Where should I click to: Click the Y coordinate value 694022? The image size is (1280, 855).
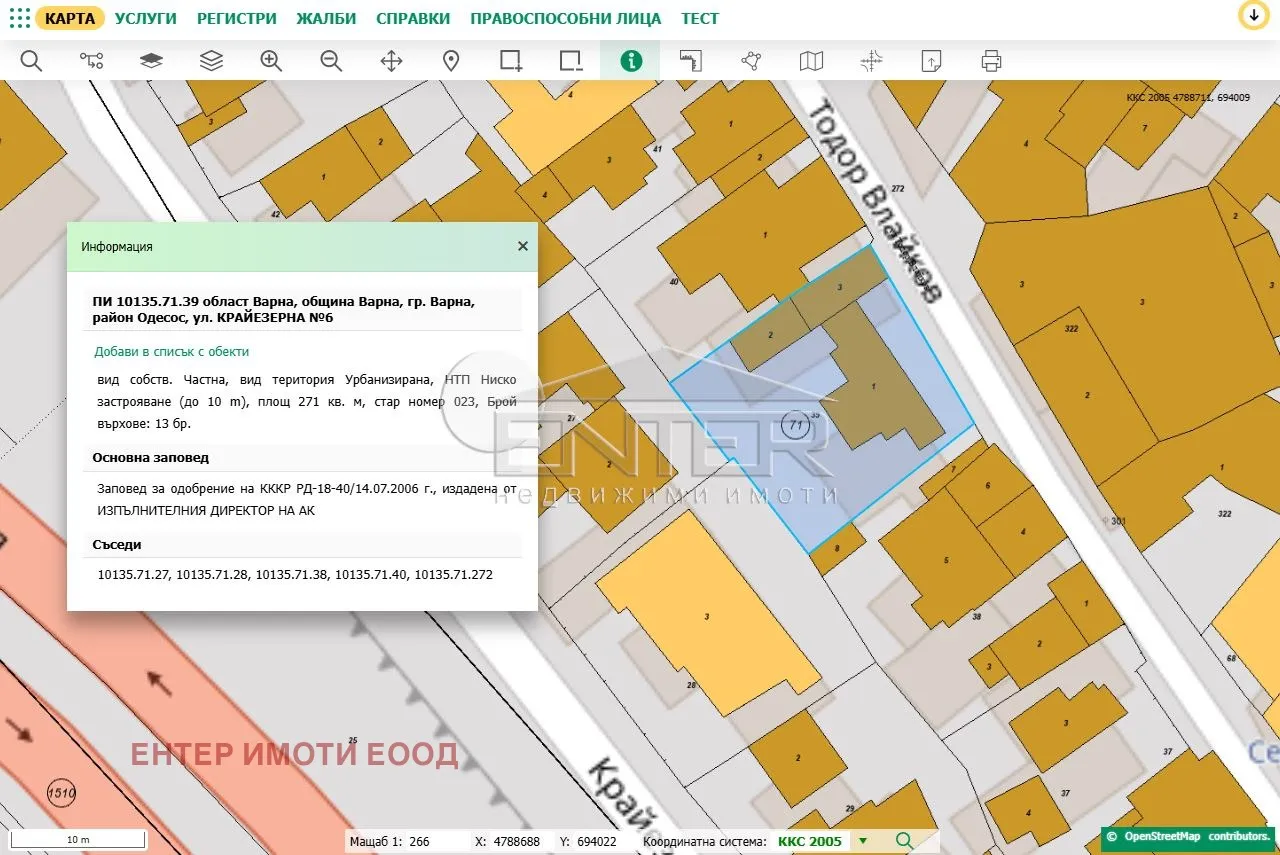(x=597, y=842)
